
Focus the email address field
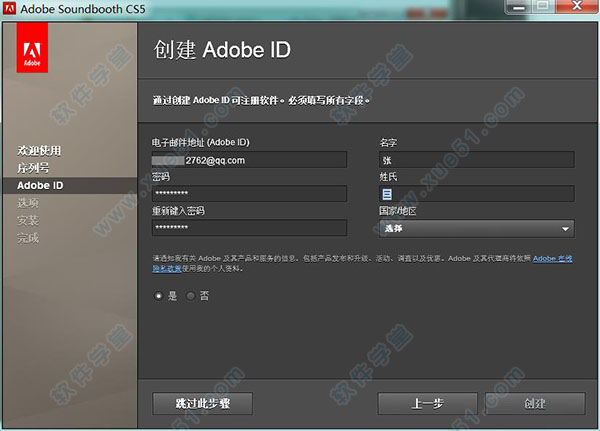point(249,160)
